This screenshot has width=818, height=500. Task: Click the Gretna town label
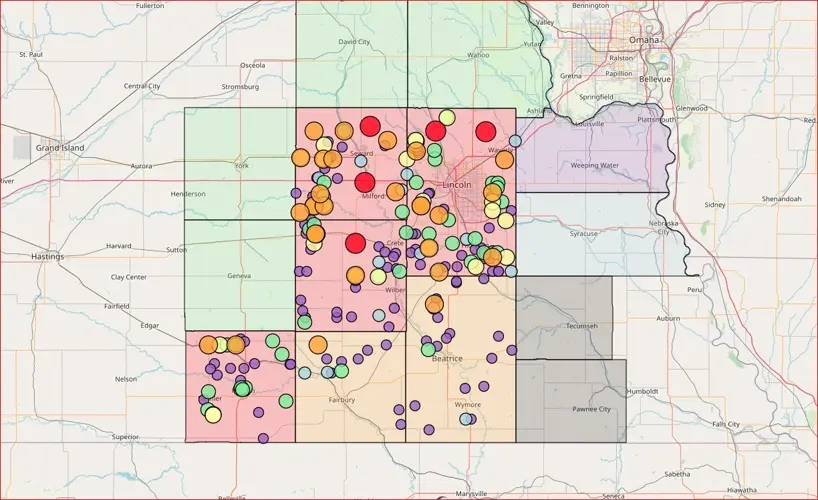[x=571, y=76]
